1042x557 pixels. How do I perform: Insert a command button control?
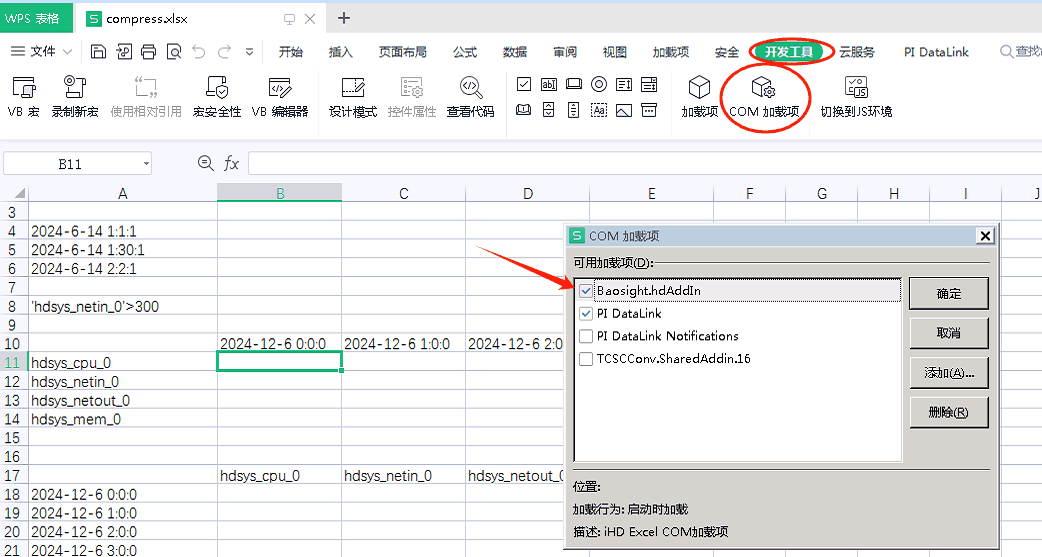(574, 84)
